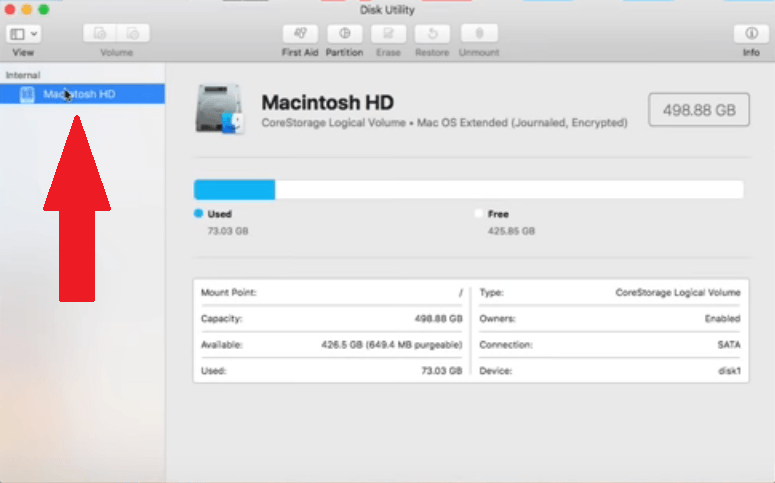Image resolution: width=775 pixels, height=483 pixels.
Task: Click the Used value 73.03 GB under the bar
Action: [228, 231]
